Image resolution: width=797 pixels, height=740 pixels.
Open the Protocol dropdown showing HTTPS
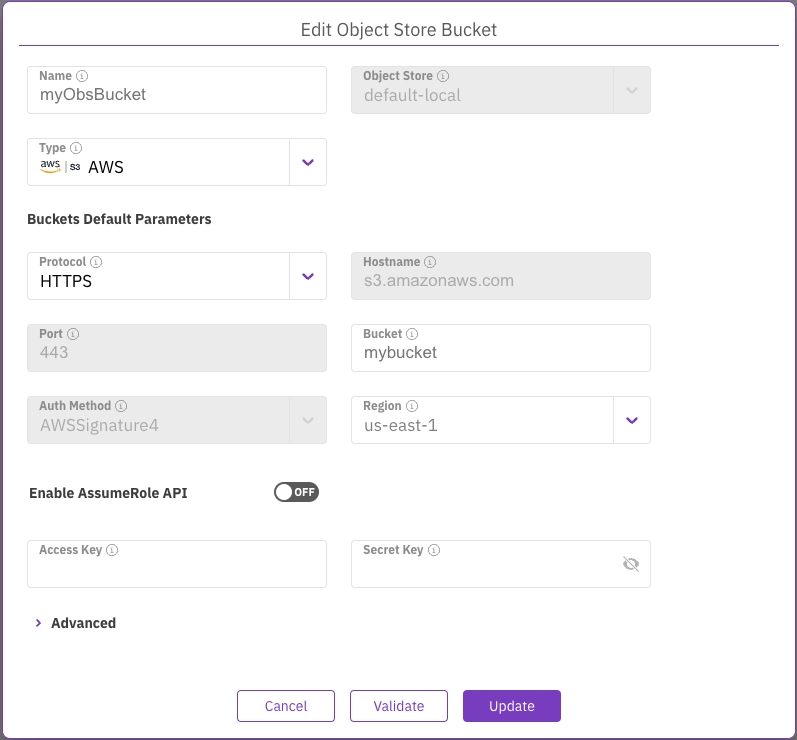[308, 276]
